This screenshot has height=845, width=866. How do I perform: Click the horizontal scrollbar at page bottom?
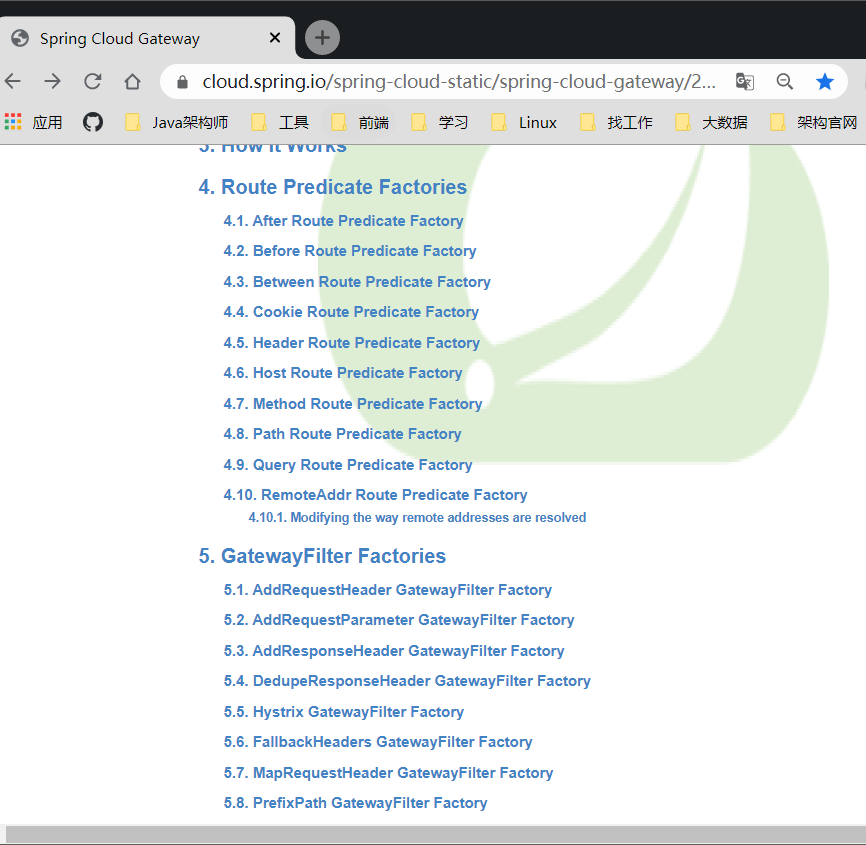point(435,834)
